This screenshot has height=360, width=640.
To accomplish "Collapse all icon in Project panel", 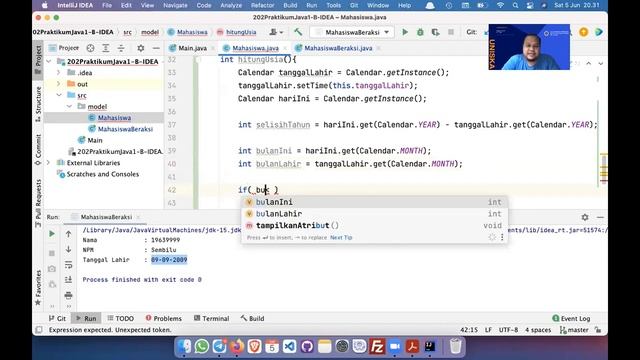I will tap(121, 48).
